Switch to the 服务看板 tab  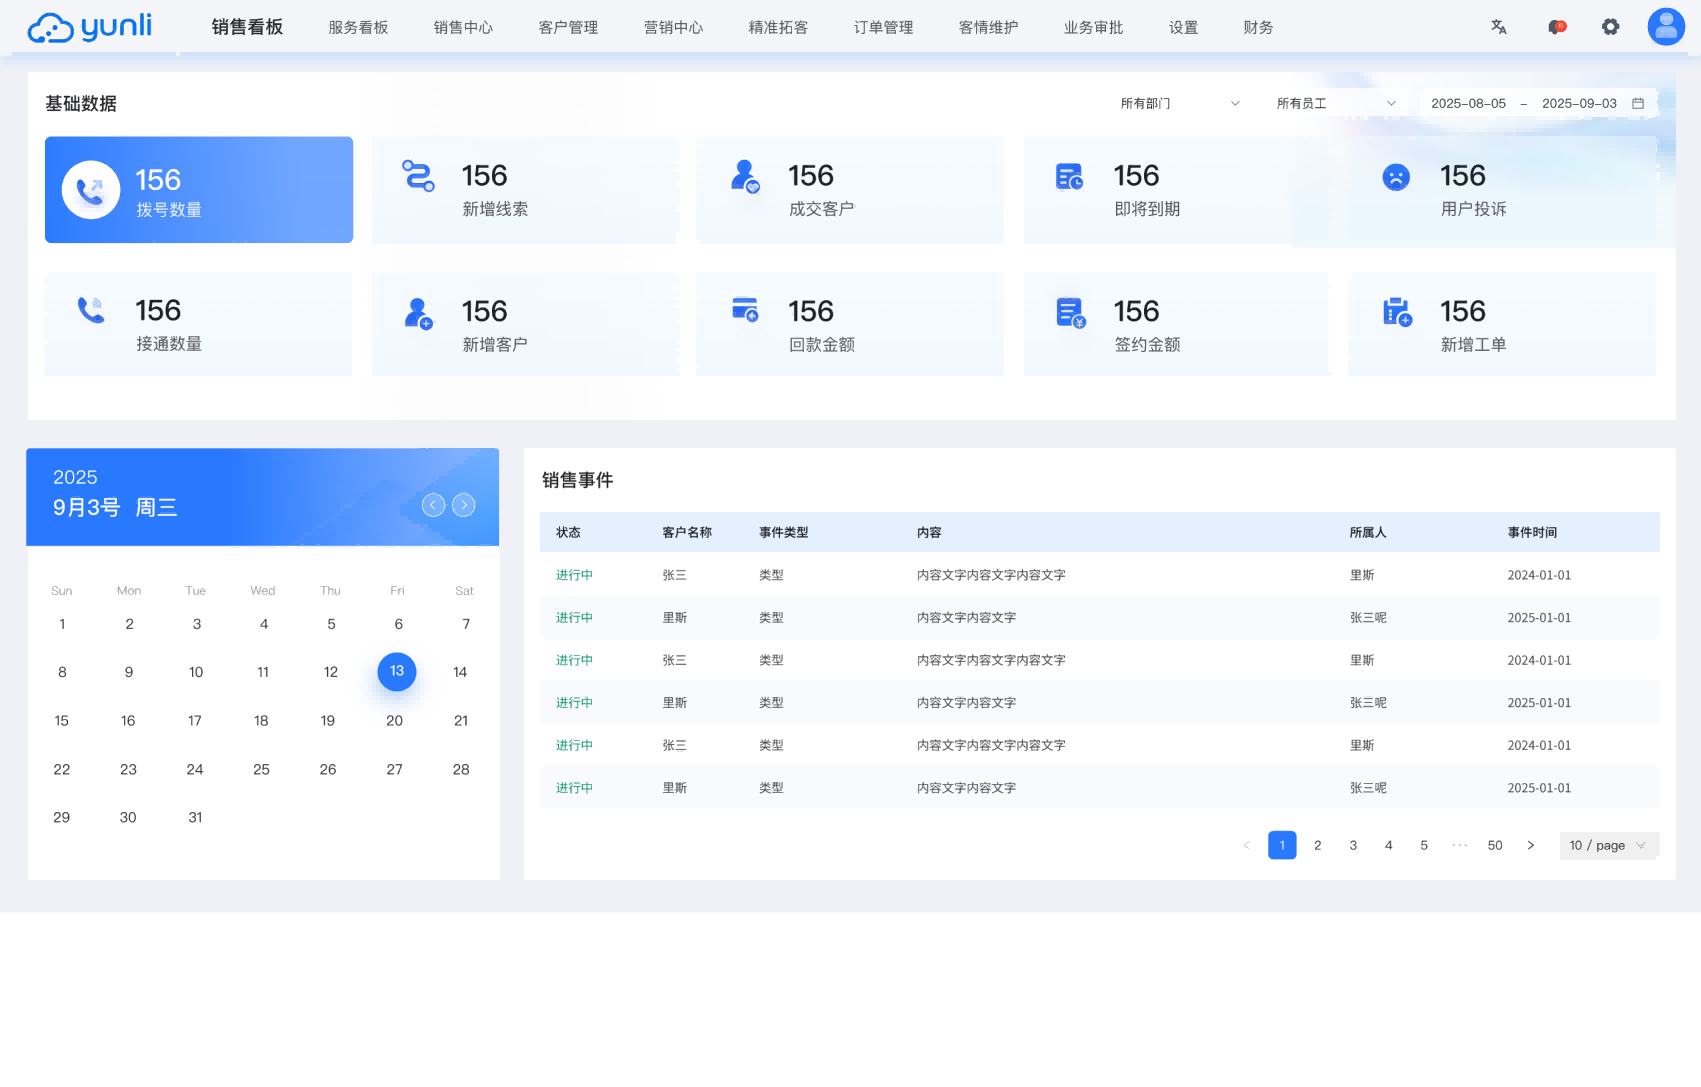pyautogui.click(x=357, y=27)
